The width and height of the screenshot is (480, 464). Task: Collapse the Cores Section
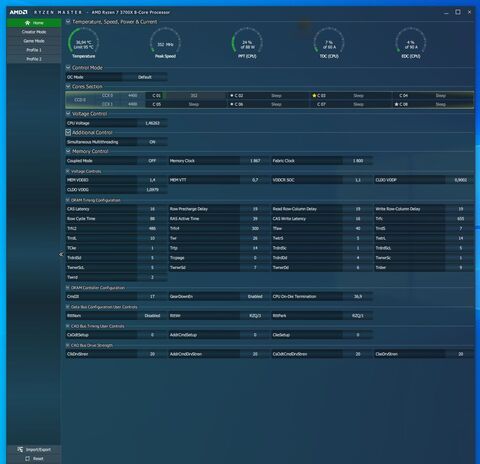click(x=68, y=86)
